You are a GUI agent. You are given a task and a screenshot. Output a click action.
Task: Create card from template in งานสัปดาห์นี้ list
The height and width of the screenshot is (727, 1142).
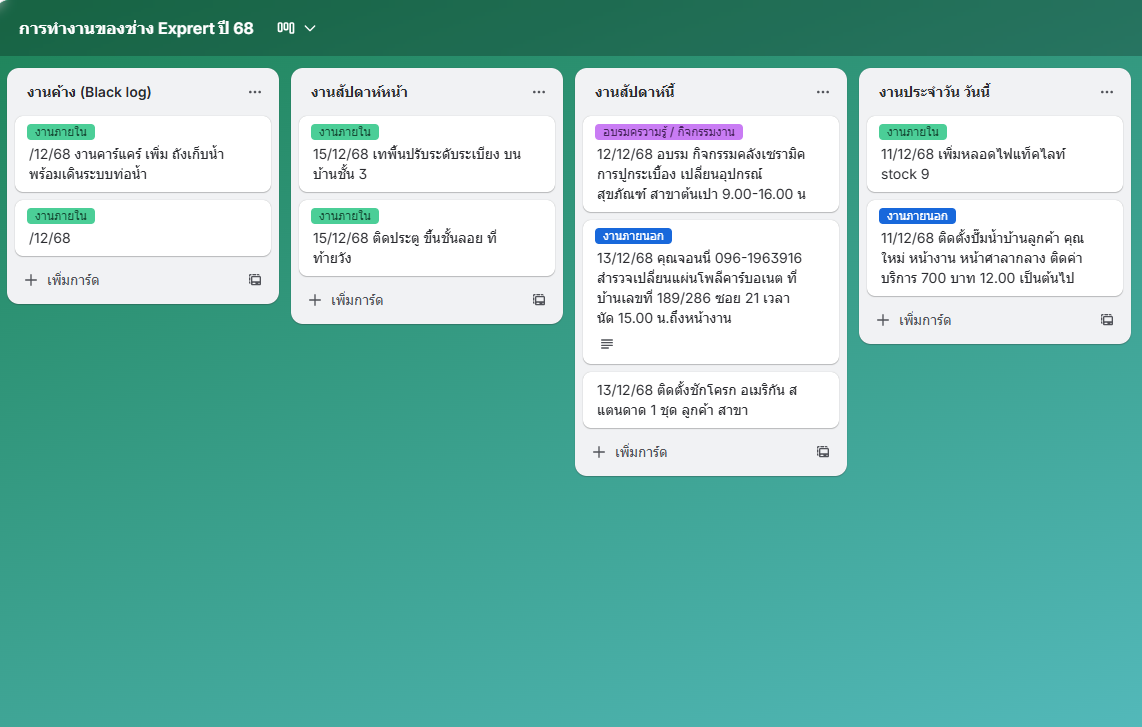[823, 452]
